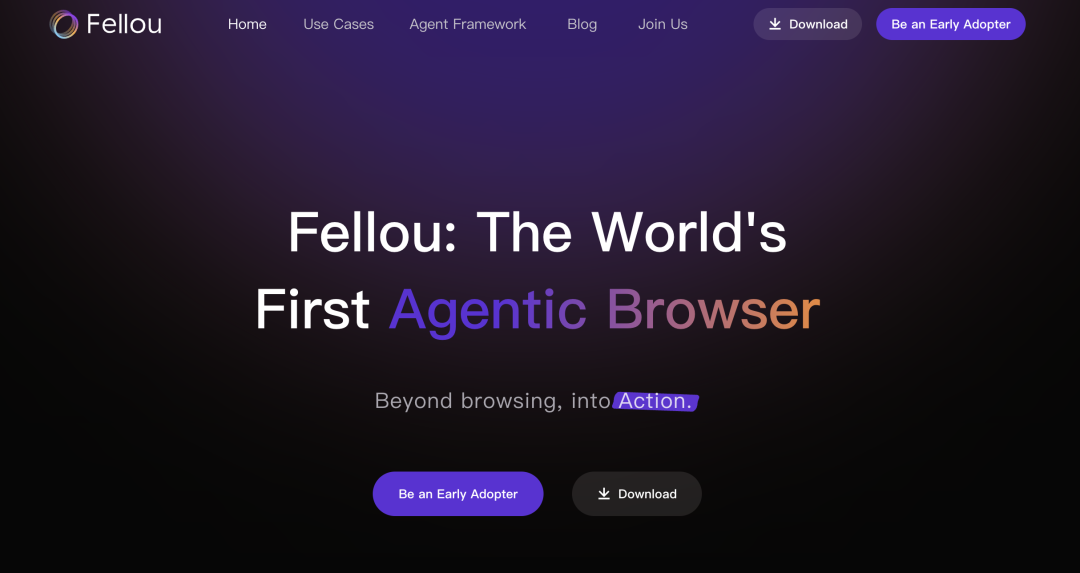Open the Agent Framework nav item

468,24
